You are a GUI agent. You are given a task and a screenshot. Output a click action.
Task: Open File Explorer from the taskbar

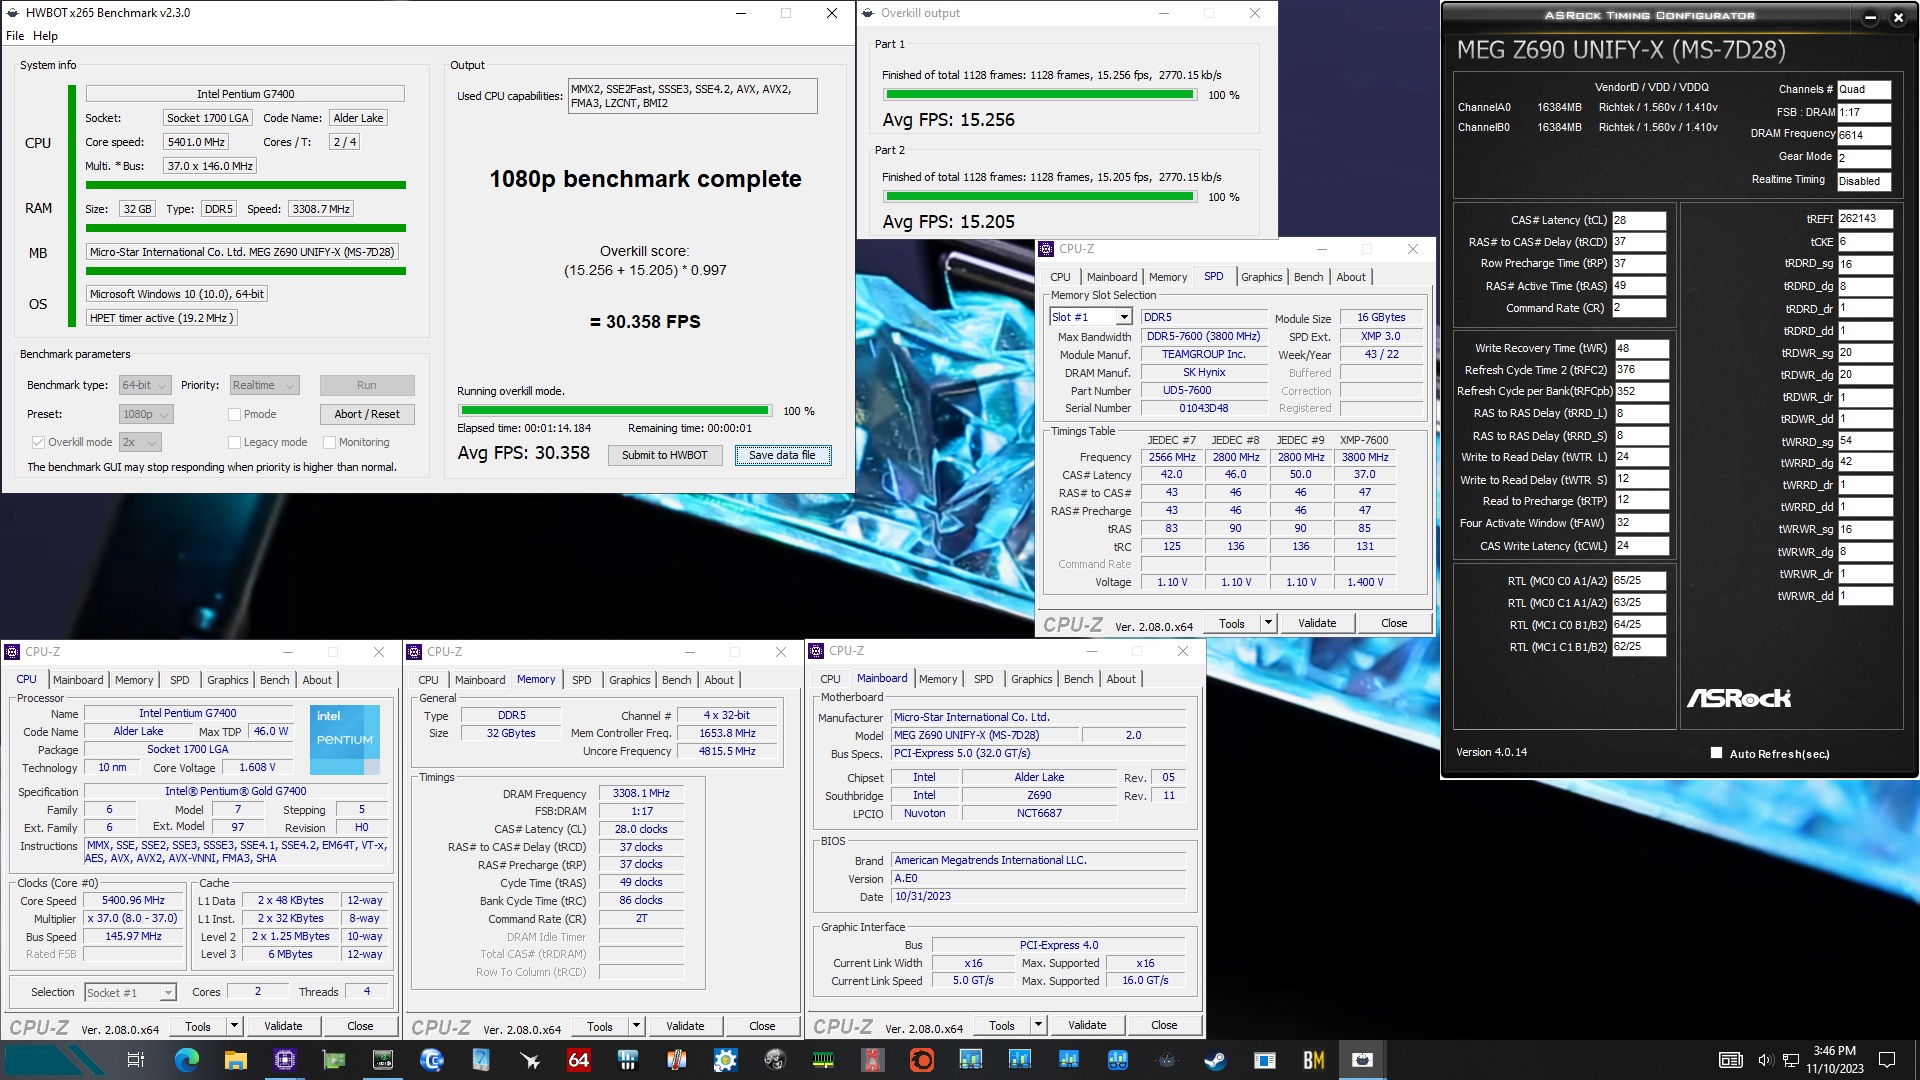[x=235, y=1060]
